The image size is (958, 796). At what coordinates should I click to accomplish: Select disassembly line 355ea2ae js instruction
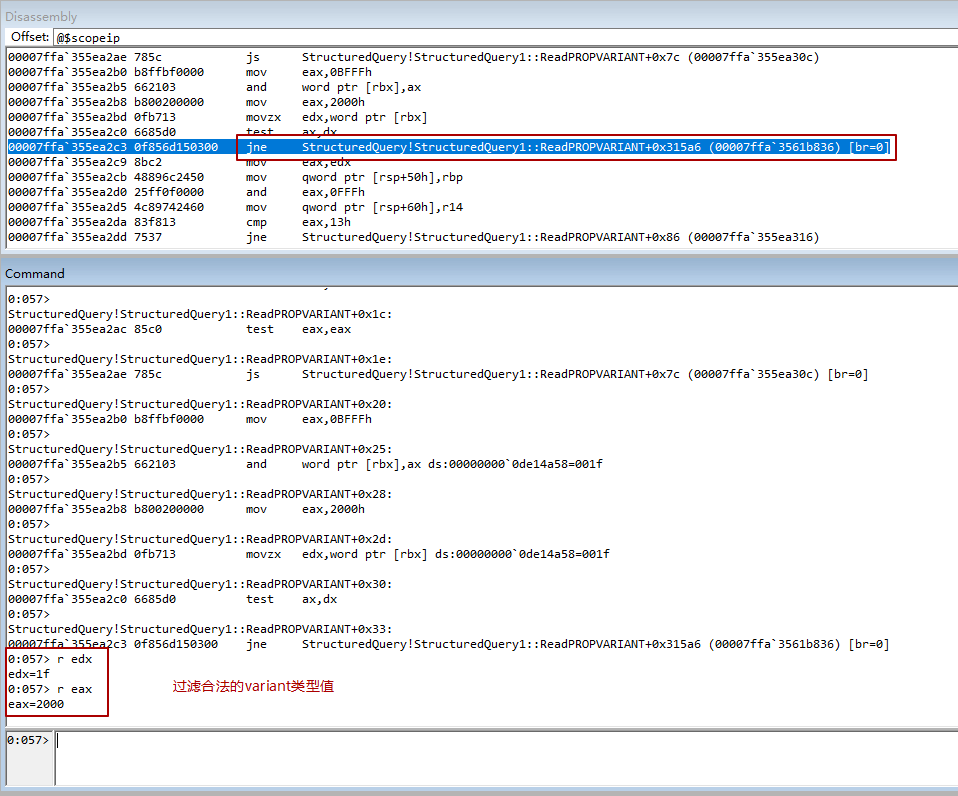(x=413, y=57)
